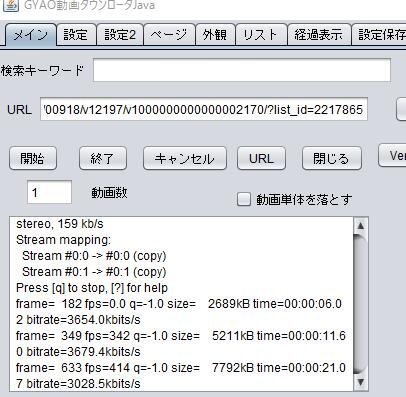This screenshot has height=397, width=406.
Task: Click the キャンセル button
Action: coord(185,158)
